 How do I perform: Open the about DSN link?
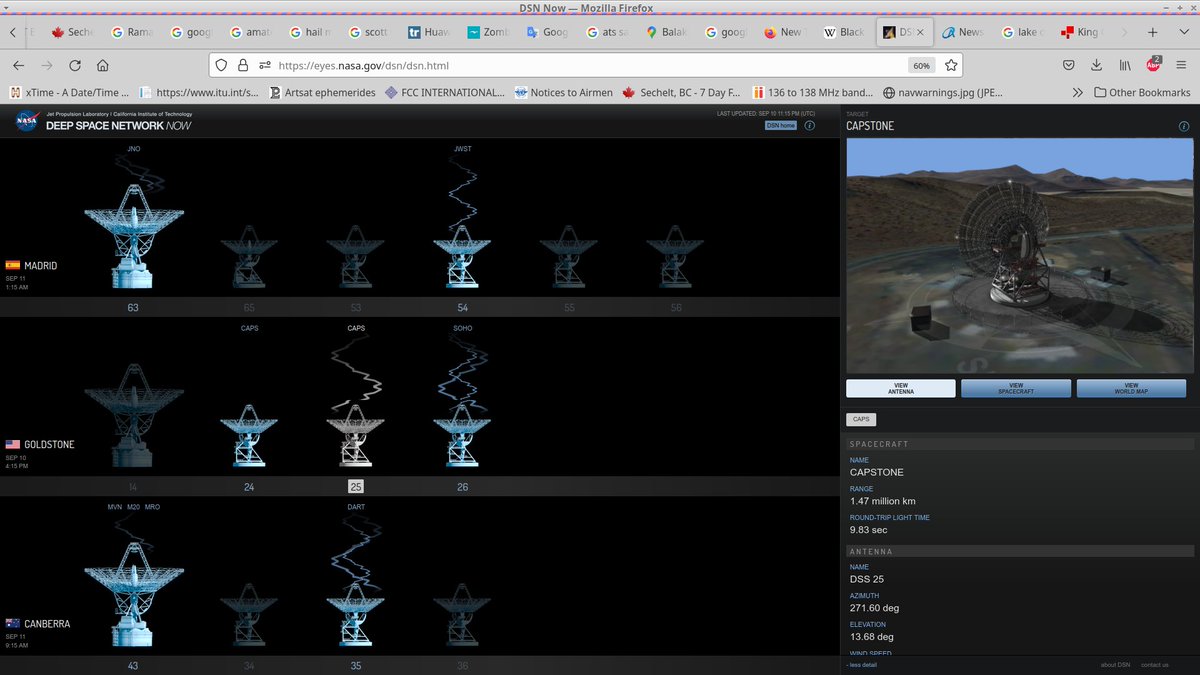pyautogui.click(x=1115, y=665)
